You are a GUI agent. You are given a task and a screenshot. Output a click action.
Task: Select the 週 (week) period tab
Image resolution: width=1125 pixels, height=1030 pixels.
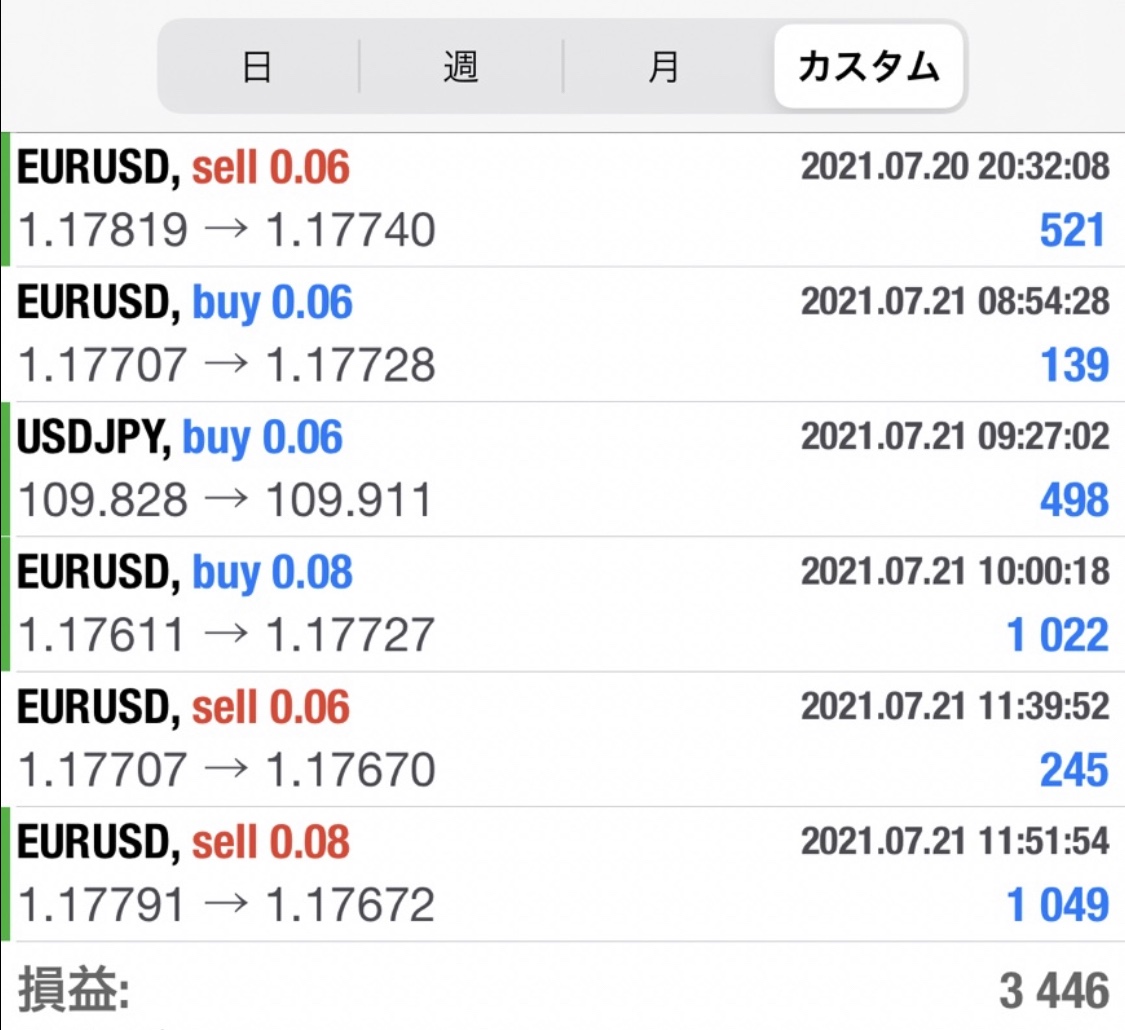pos(461,68)
